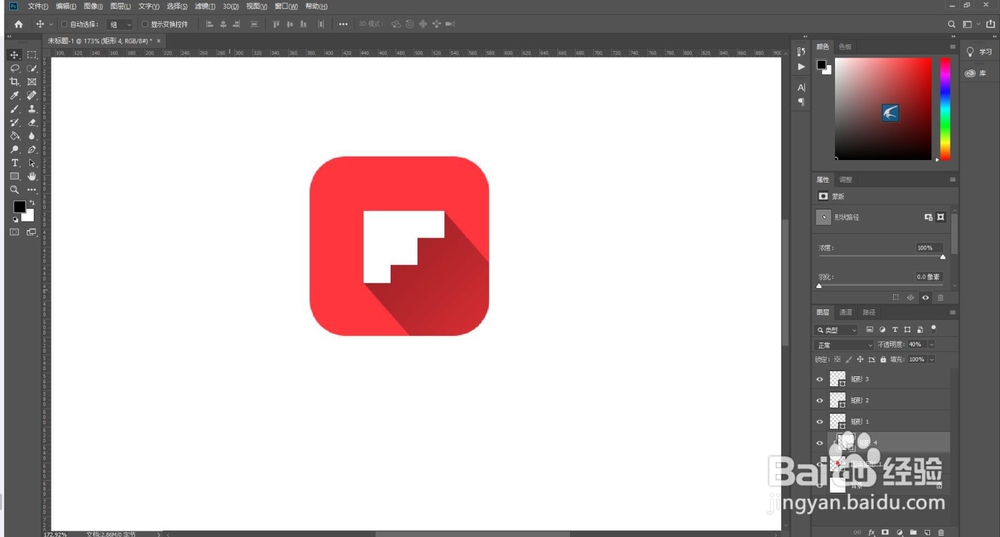Image resolution: width=1000 pixels, height=537 pixels.
Task: Swap foreground and background colors
Action: click(x=32, y=203)
